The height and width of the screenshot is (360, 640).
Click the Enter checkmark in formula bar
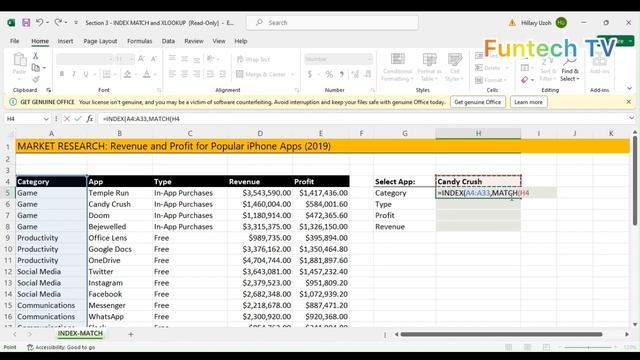coord(78,119)
